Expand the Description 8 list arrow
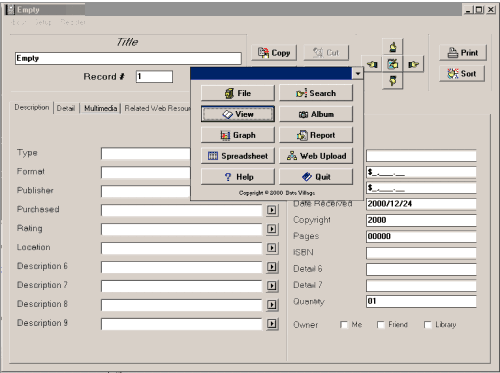The width and height of the screenshot is (500, 373). click(x=272, y=305)
